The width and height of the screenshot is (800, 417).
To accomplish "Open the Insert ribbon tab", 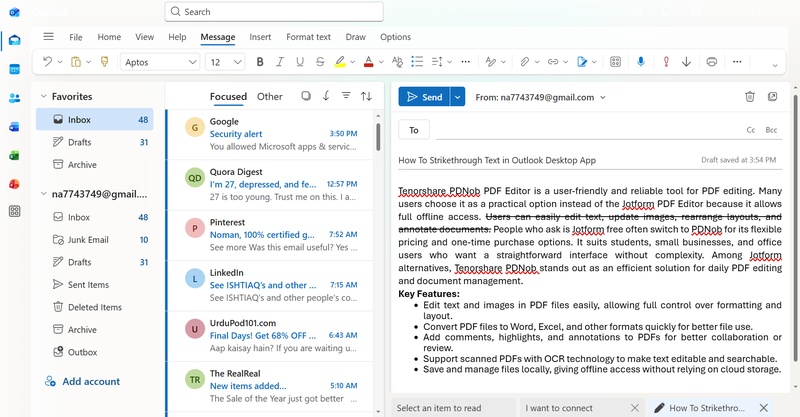I will point(260,37).
